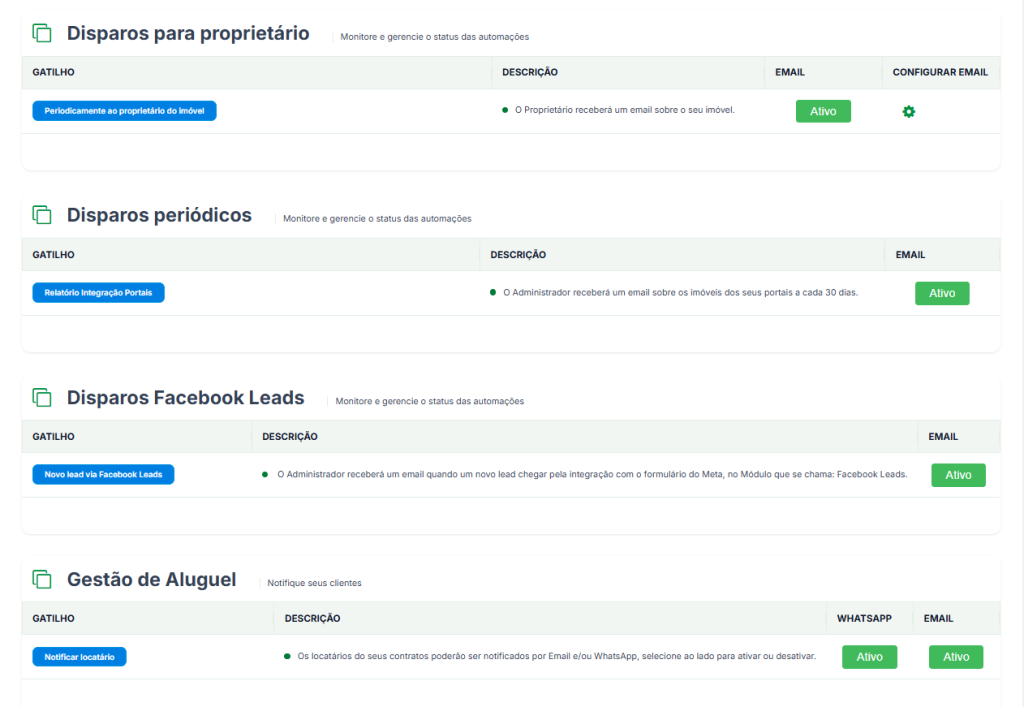Click the WHATSAPP column header
The width and height of the screenshot is (1024, 707).
coord(864,618)
